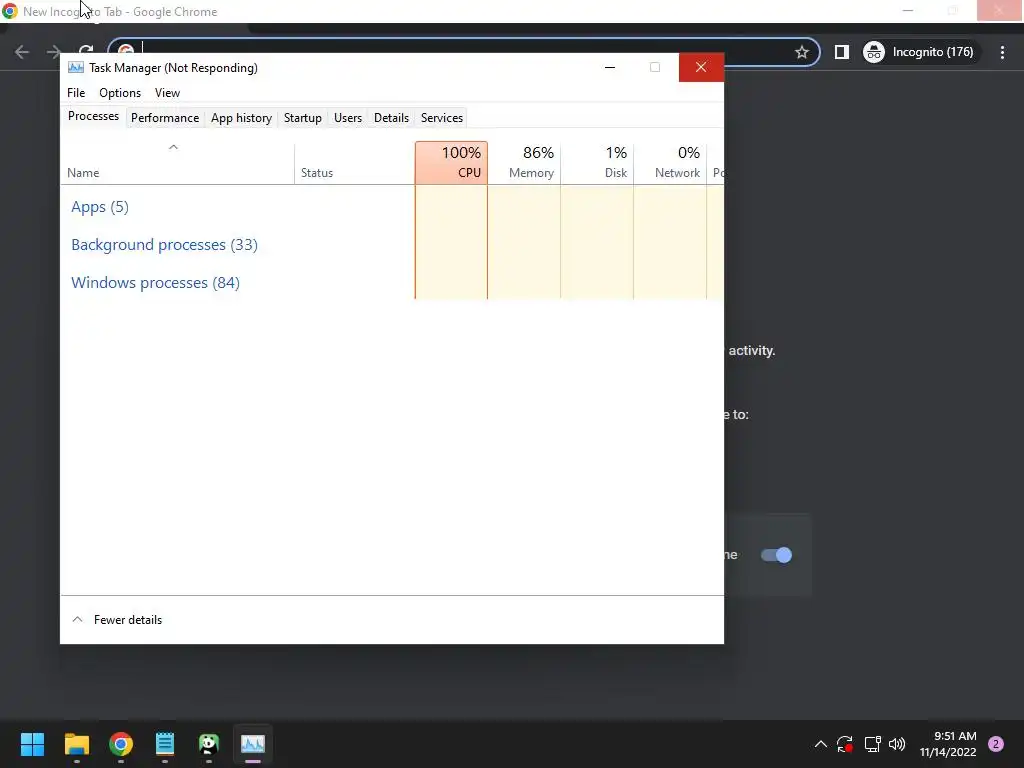Click Task Manager icon on the taskbar
Viewport: 1024px width, 768px height.
pos(253,744)
